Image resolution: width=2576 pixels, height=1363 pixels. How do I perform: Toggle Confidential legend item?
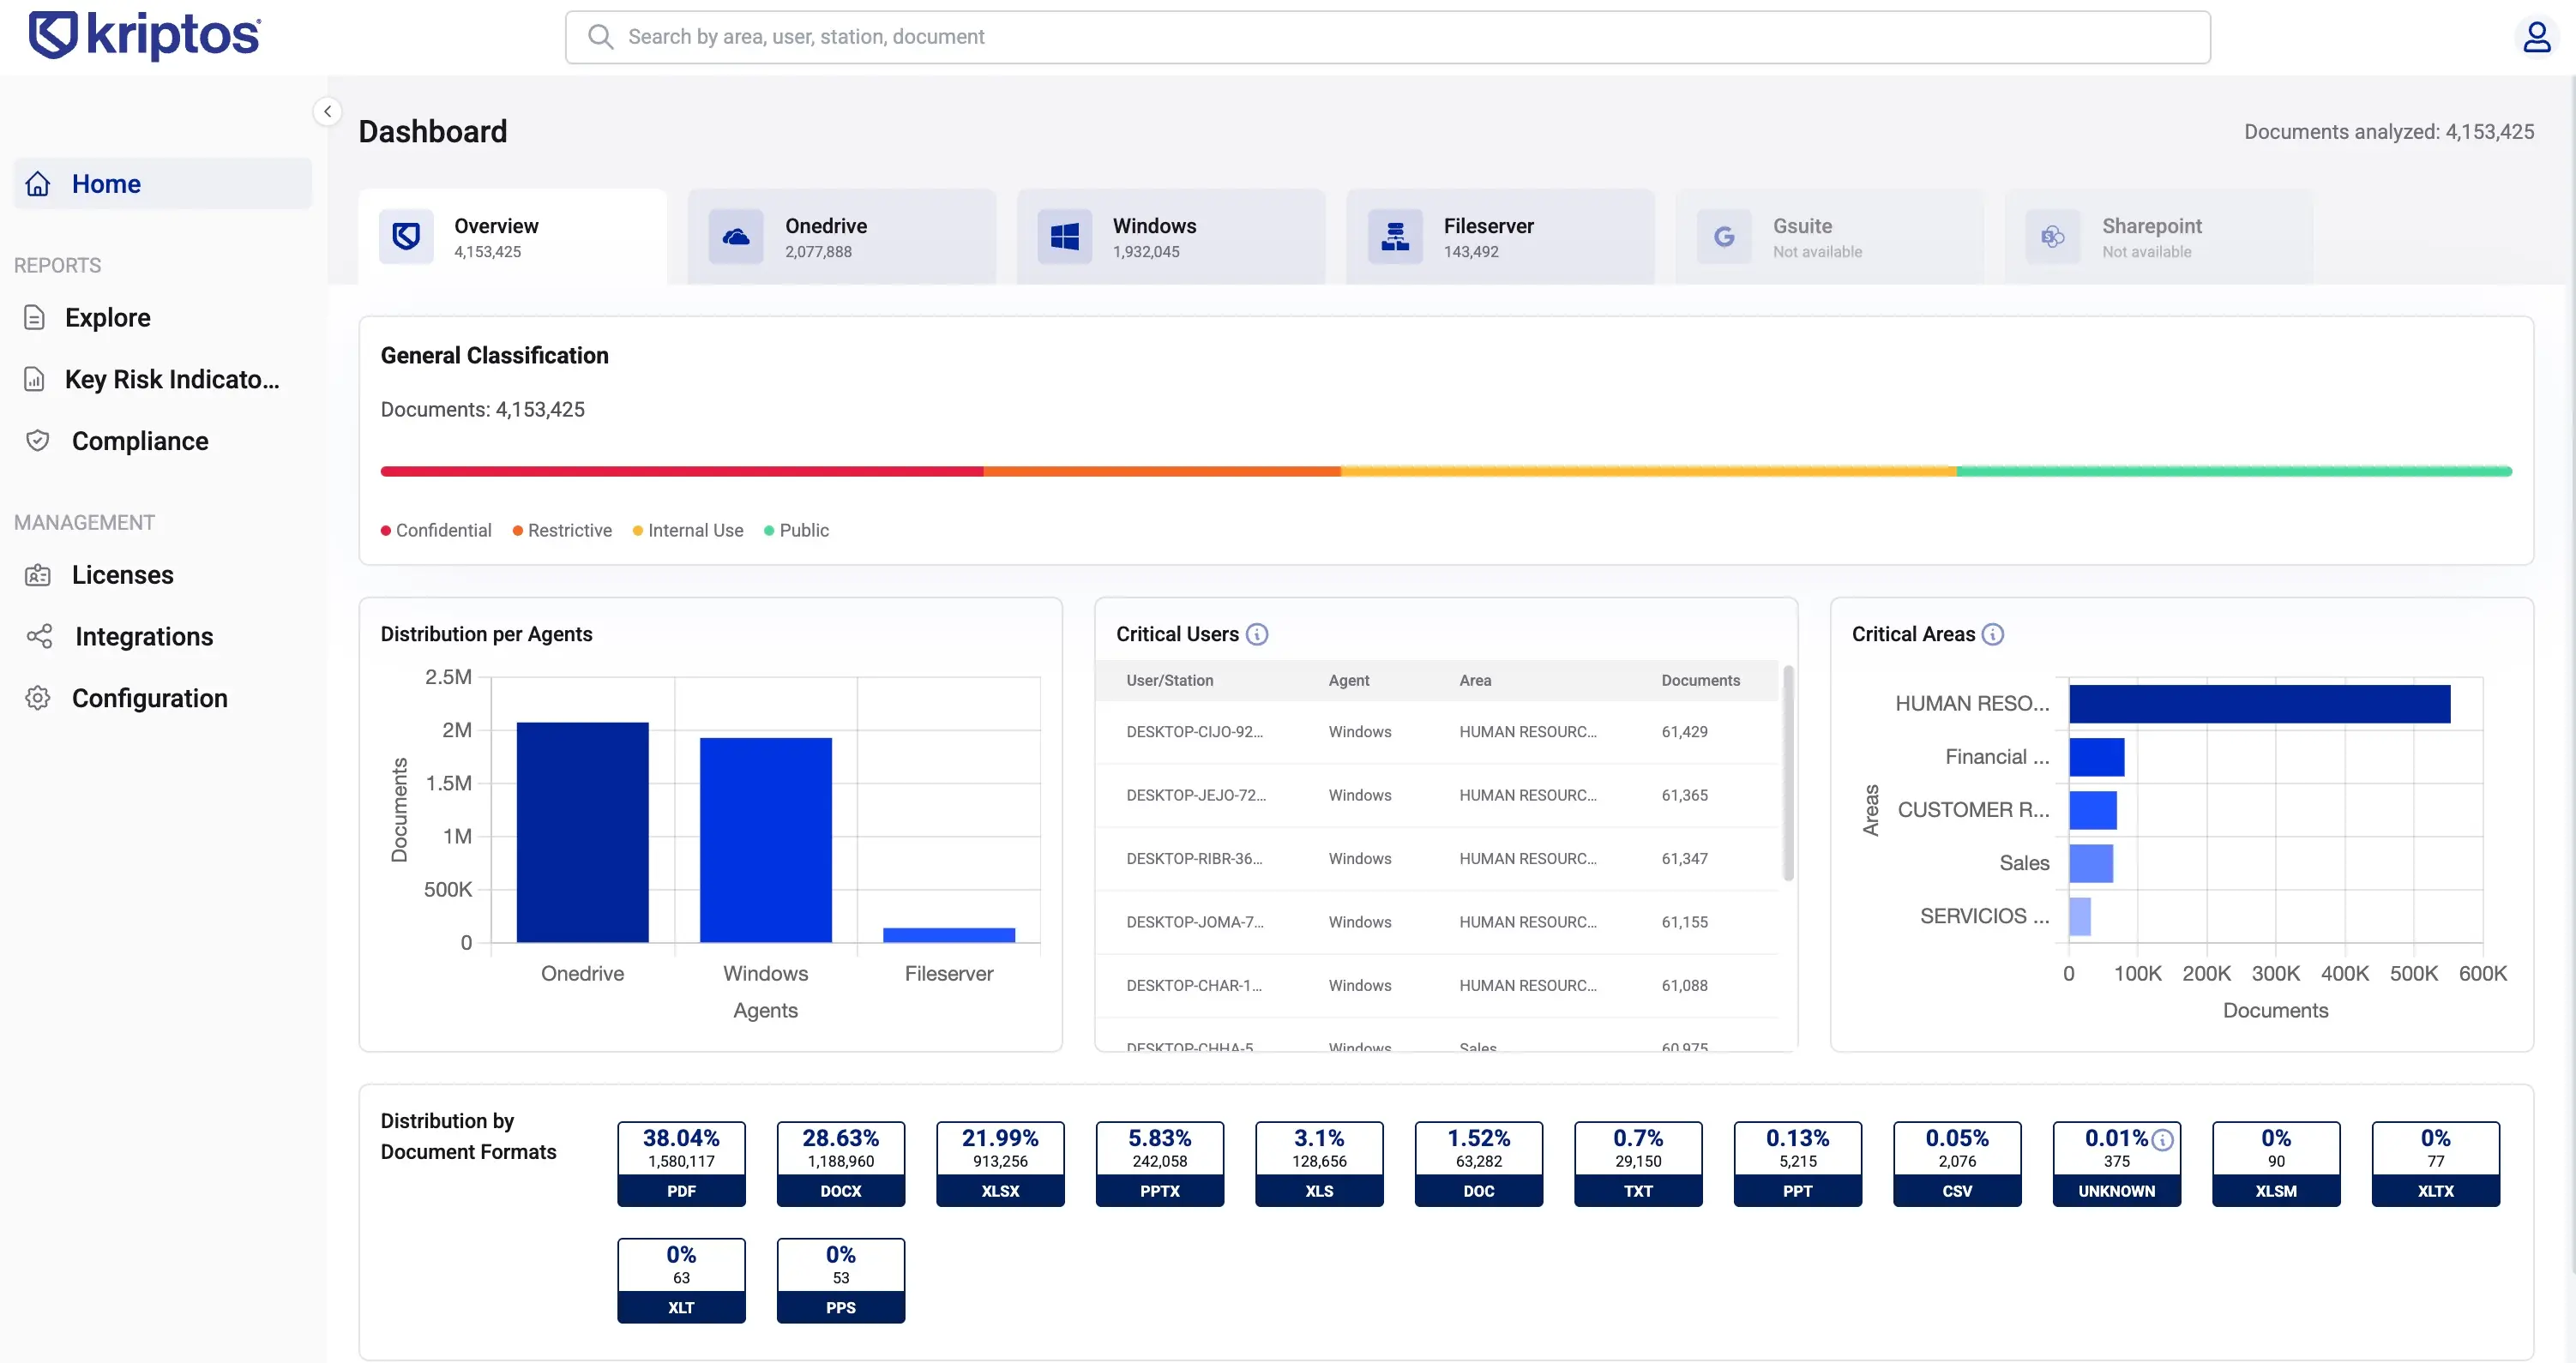tap(436, 530)
